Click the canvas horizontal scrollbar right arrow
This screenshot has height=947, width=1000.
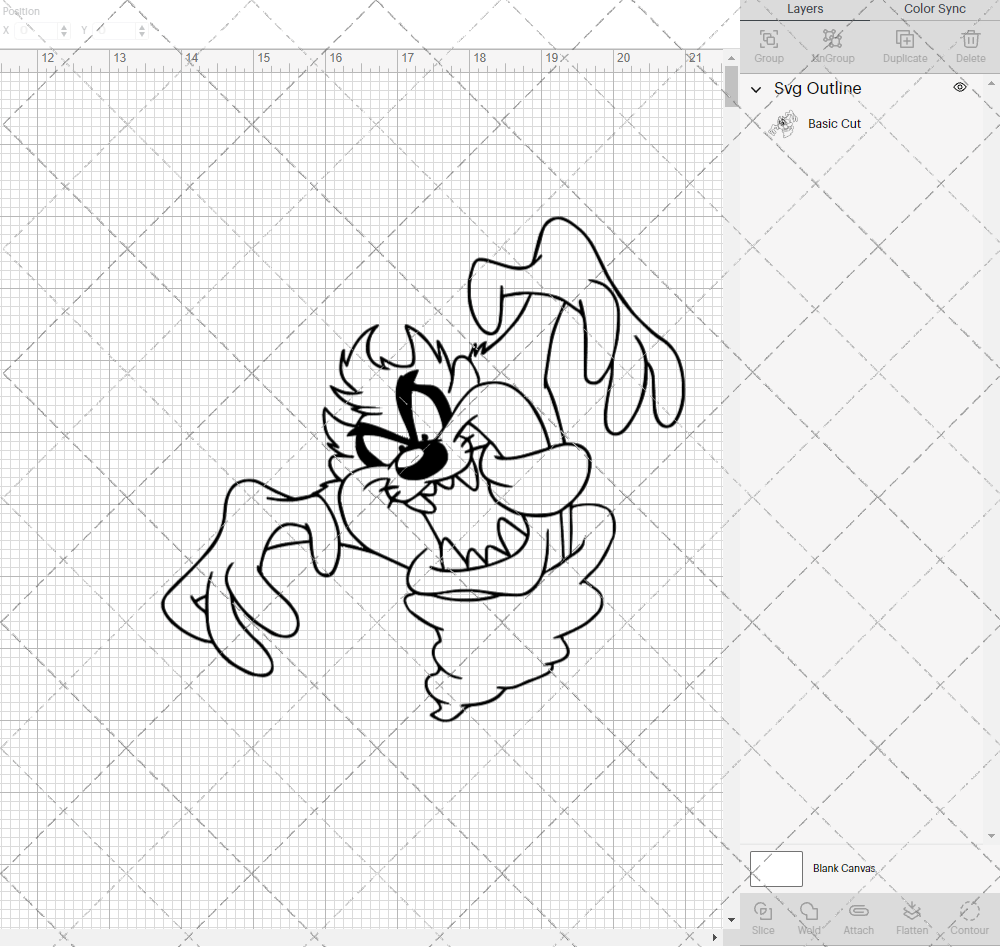pyautogui.click(x=714, y=937)
